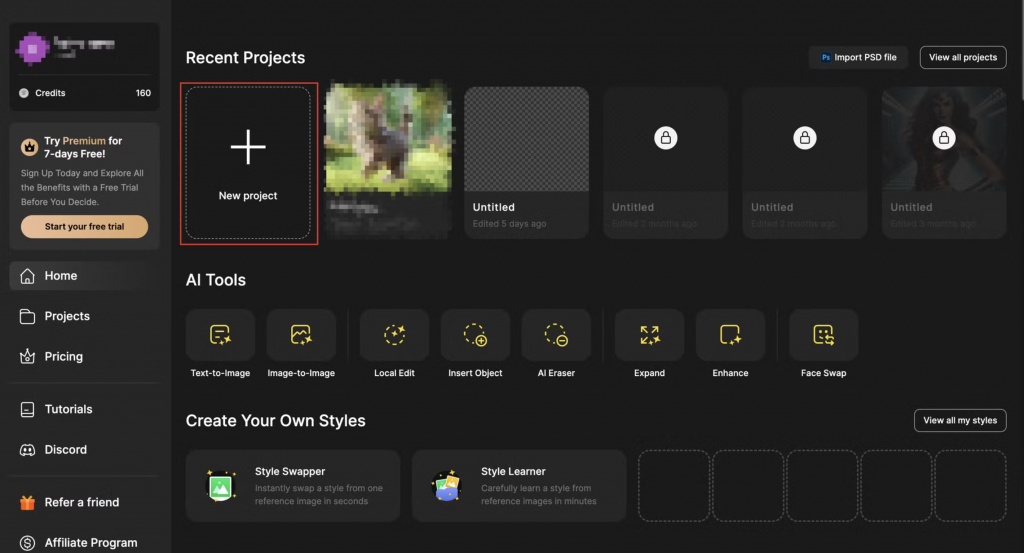Open the Untitled project edited 5 days ago
This screenshot has height=553, width=1024.
tap(526, 163)
